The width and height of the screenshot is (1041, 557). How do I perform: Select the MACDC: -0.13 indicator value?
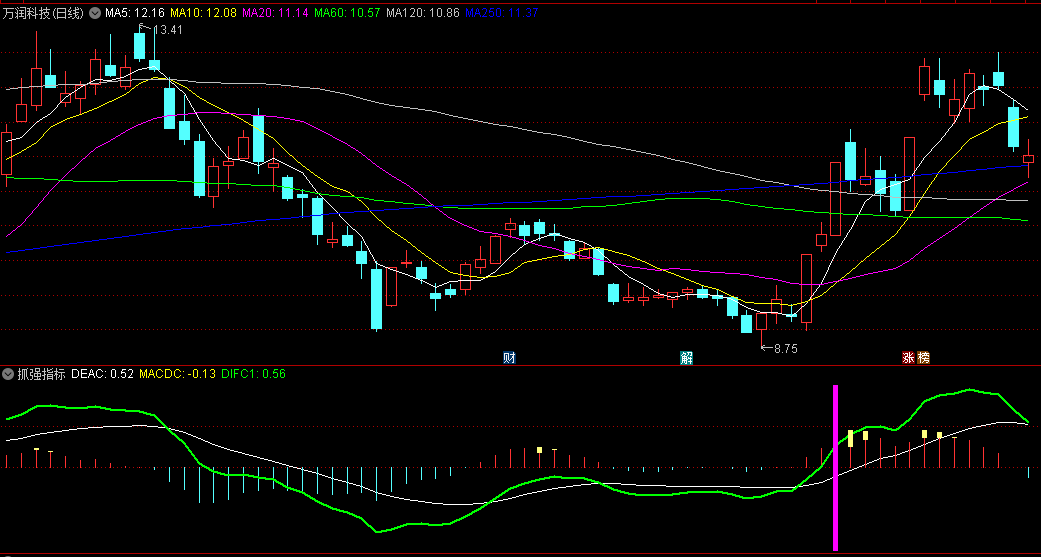coord(177,374)
